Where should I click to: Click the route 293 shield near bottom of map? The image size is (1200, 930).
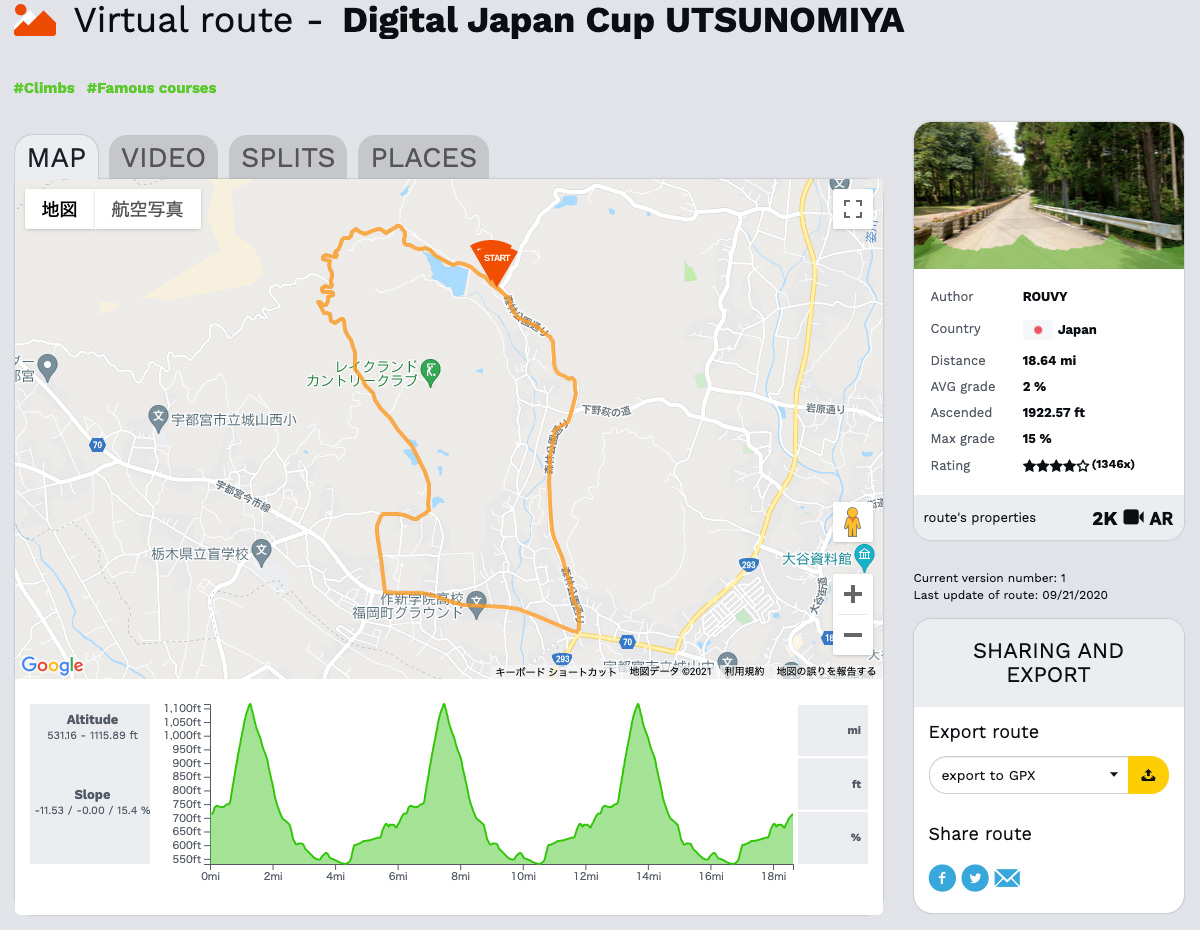coord(562,659)
